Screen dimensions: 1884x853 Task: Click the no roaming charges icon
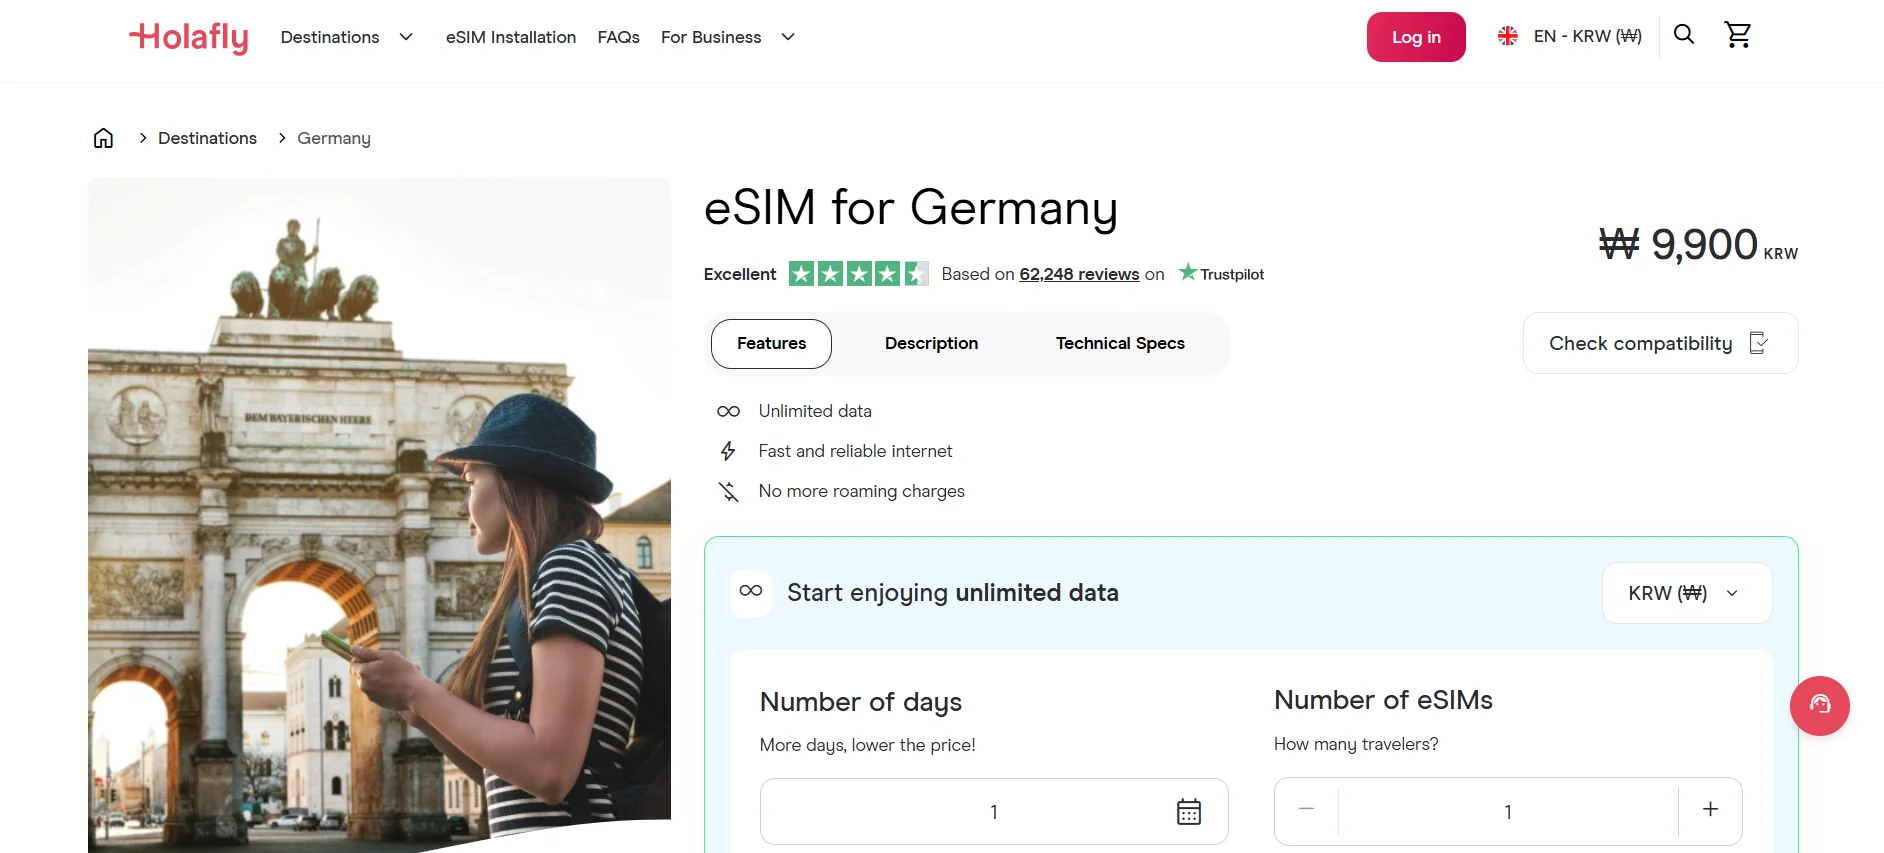pyautogui.click(x=728, y=491)
